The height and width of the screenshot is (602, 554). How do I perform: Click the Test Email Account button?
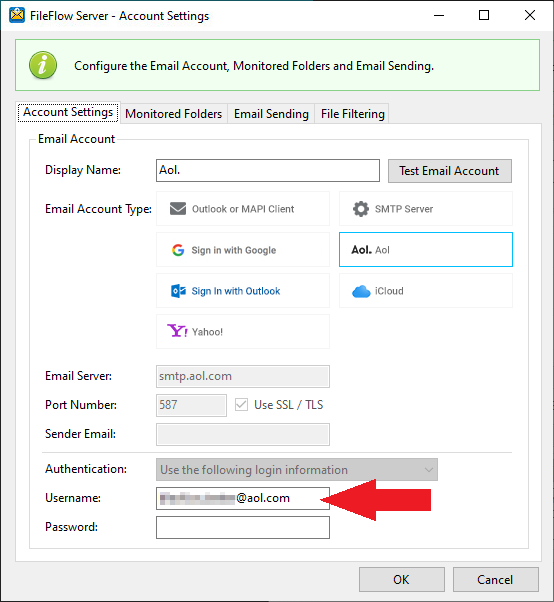[450, 171]
